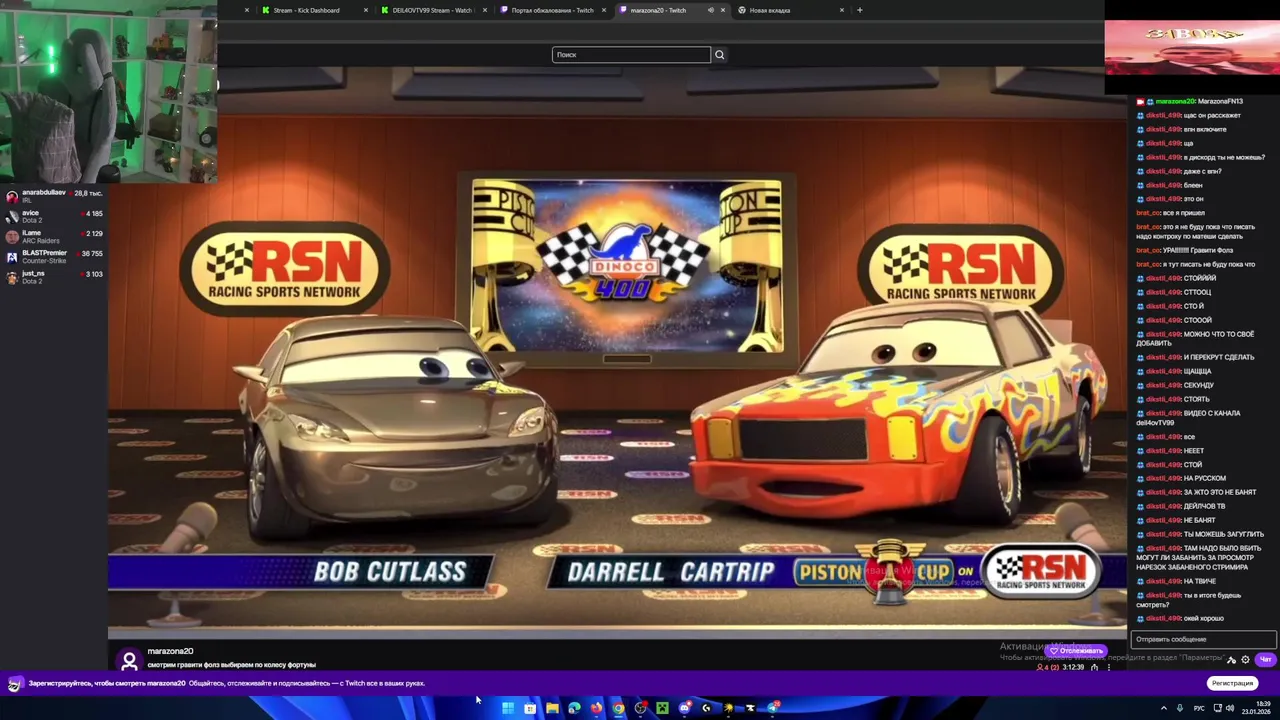
Task: Click the Отправить сообщение chat input
Action: (1203, 639)
